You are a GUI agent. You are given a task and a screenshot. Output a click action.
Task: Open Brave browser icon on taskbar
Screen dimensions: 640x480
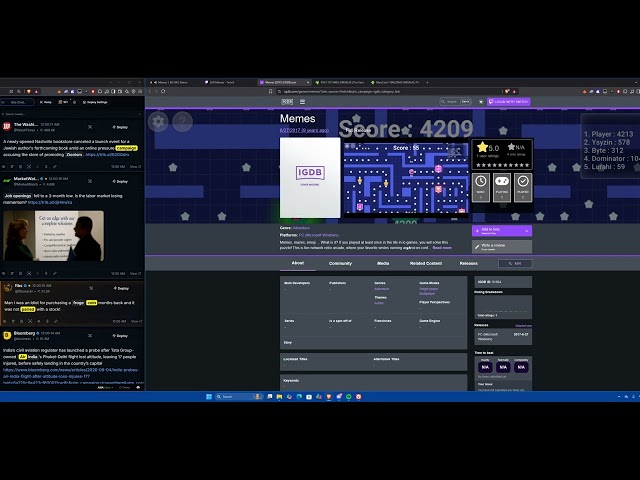pos(329,397)
